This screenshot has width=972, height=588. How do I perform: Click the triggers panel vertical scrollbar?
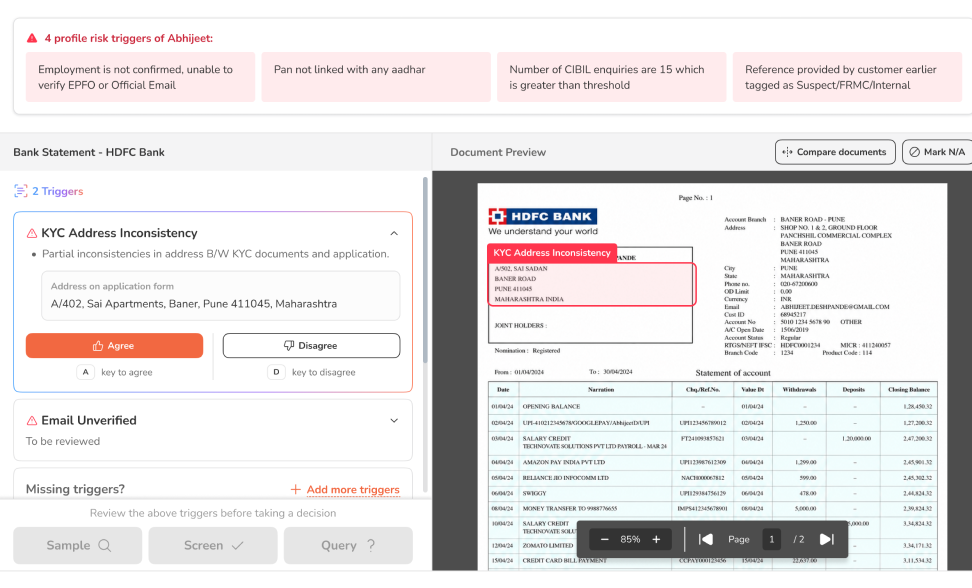click(425, 270)
